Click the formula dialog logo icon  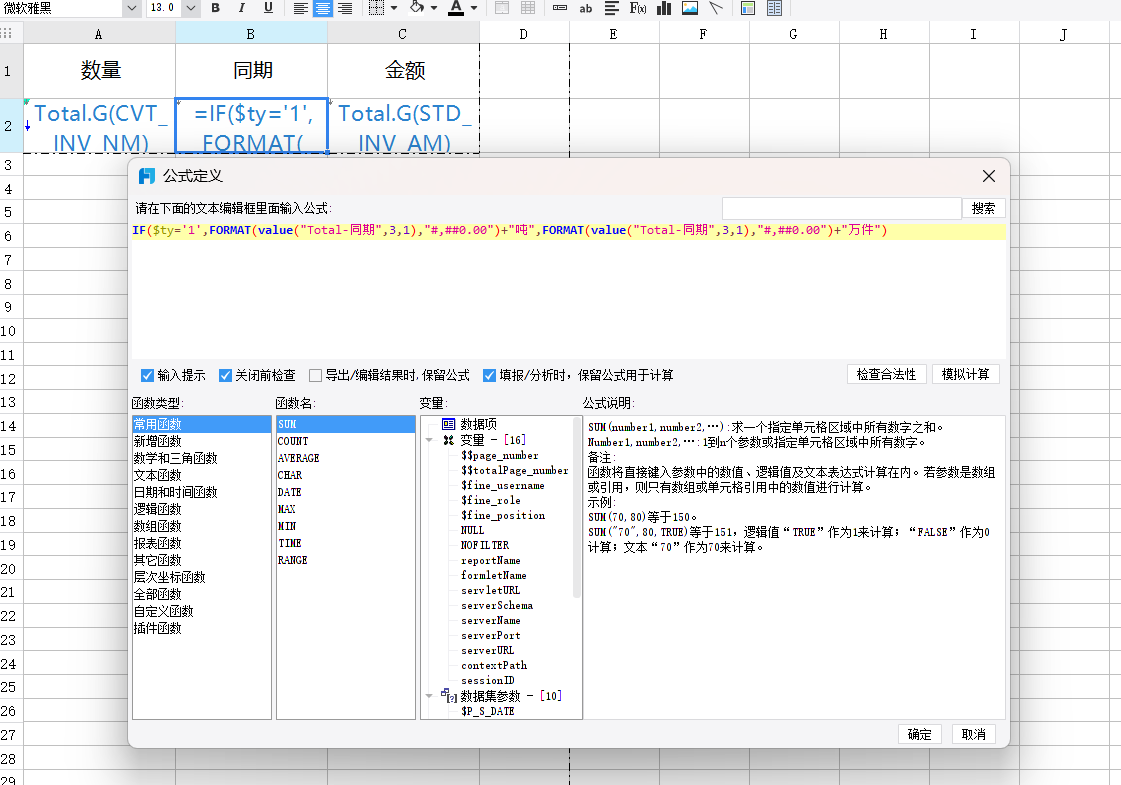[147, 176]
